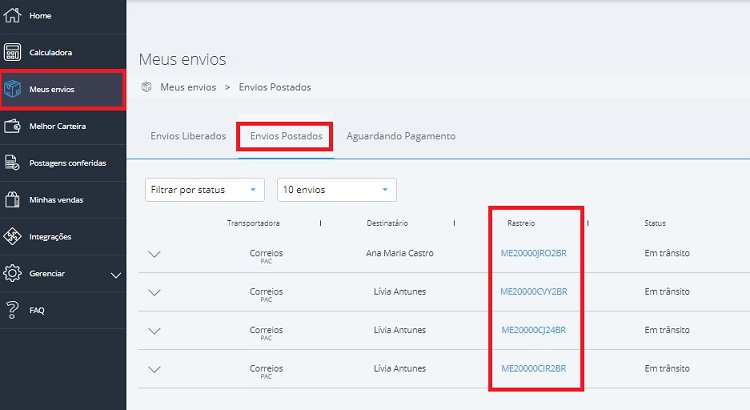Go to Home in sidebar
Viewport: 750px width, 410px height.
tap(40, 16)
